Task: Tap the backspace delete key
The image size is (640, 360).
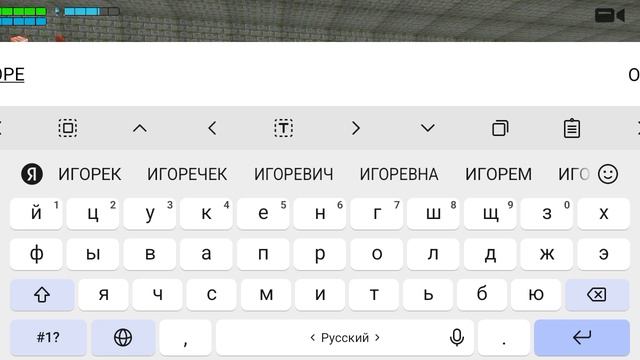Action: pos(597,294)
